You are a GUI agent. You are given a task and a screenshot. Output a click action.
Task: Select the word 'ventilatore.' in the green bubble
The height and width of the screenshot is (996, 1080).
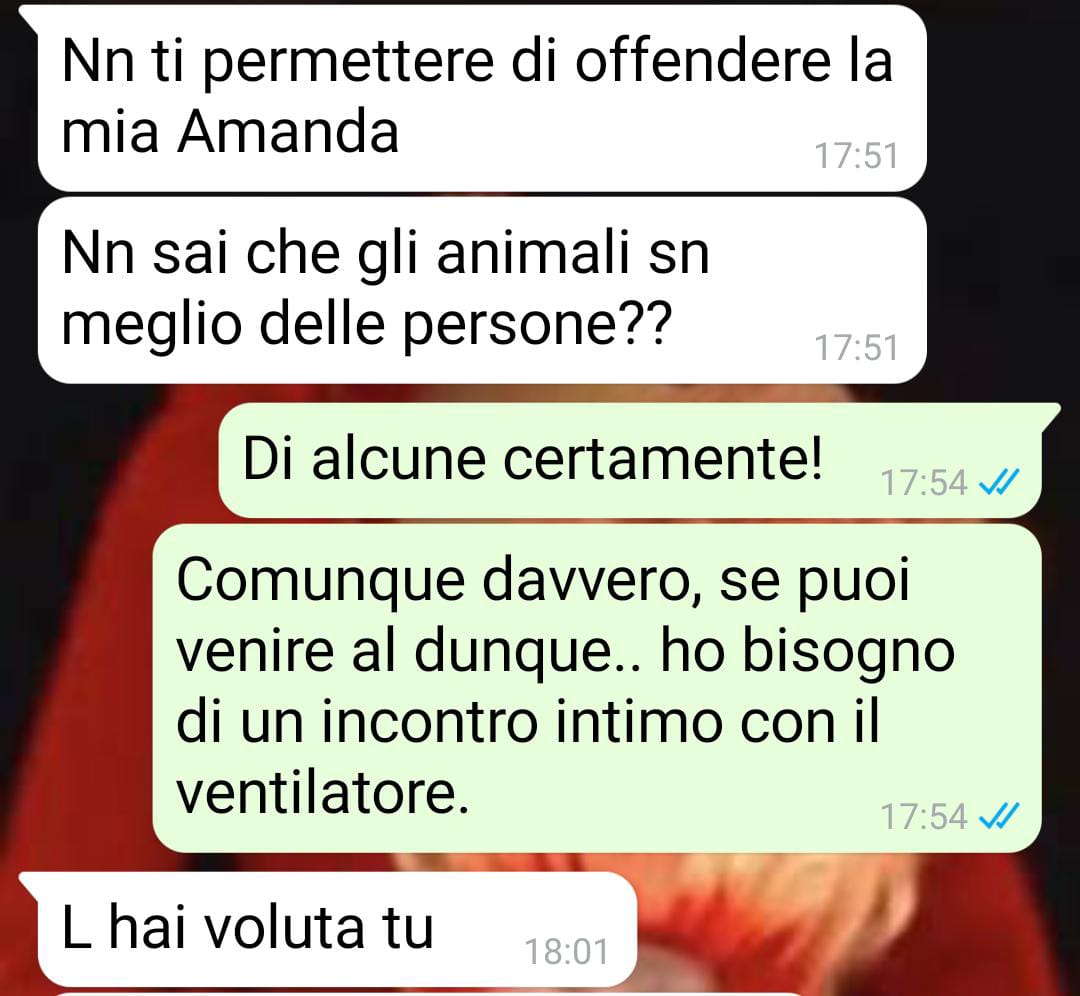coord(322,793)
